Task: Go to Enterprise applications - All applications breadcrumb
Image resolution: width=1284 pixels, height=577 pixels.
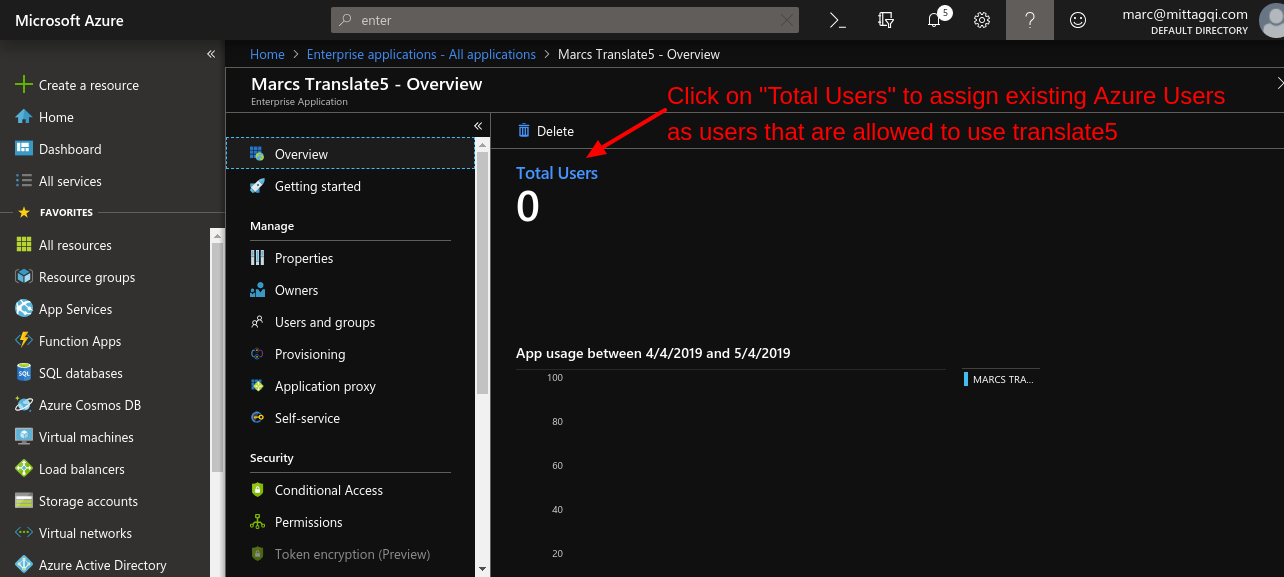Action: click(x=421, y=54)
